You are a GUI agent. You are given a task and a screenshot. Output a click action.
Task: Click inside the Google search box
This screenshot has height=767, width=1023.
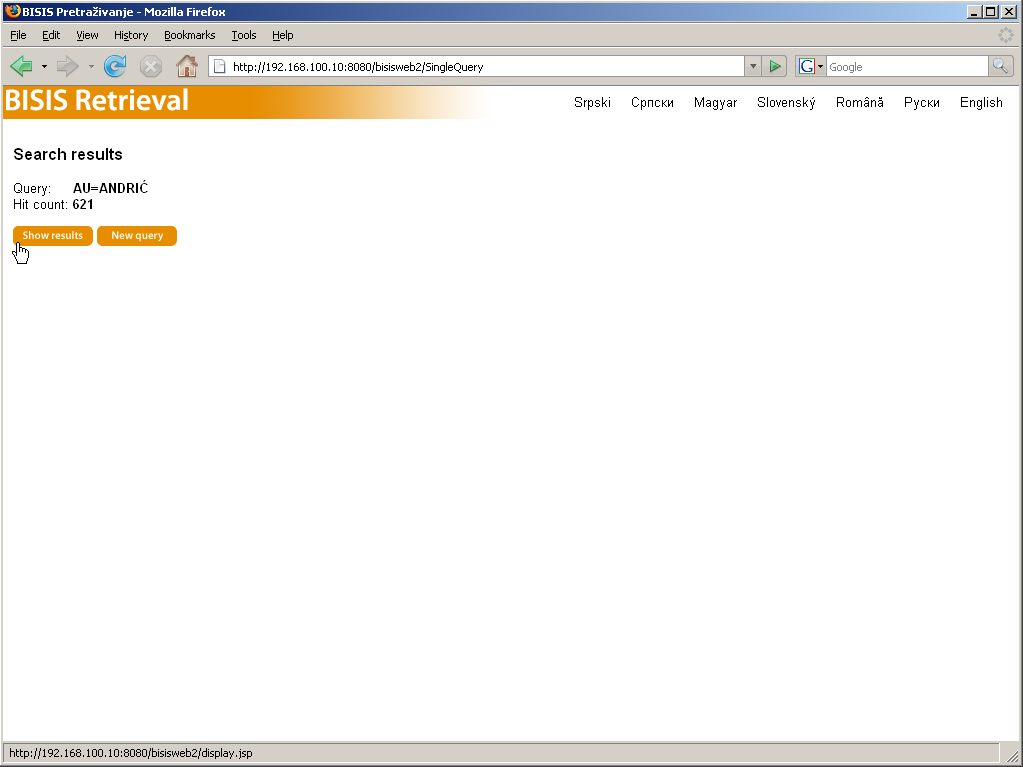click(x=907, y=67)
